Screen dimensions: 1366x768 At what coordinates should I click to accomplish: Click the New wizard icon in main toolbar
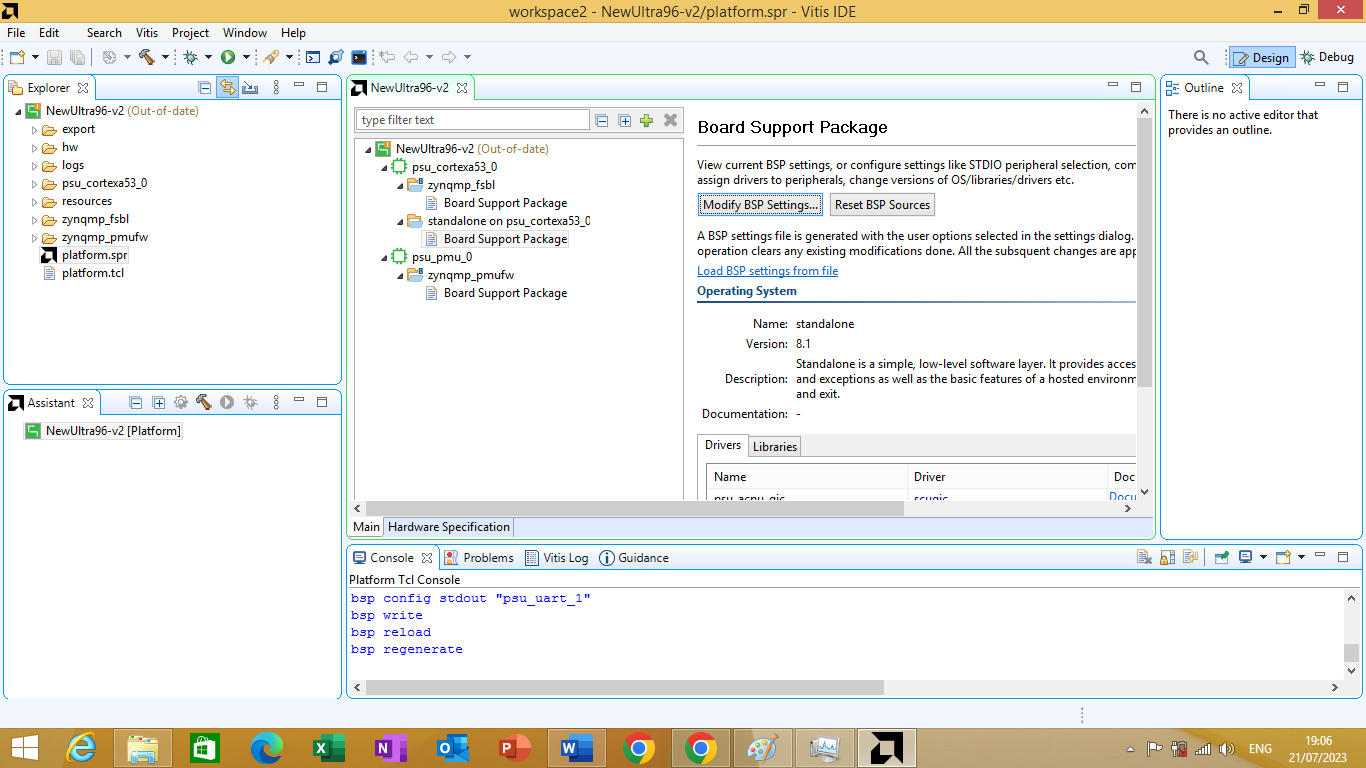(x=17, y=58)
